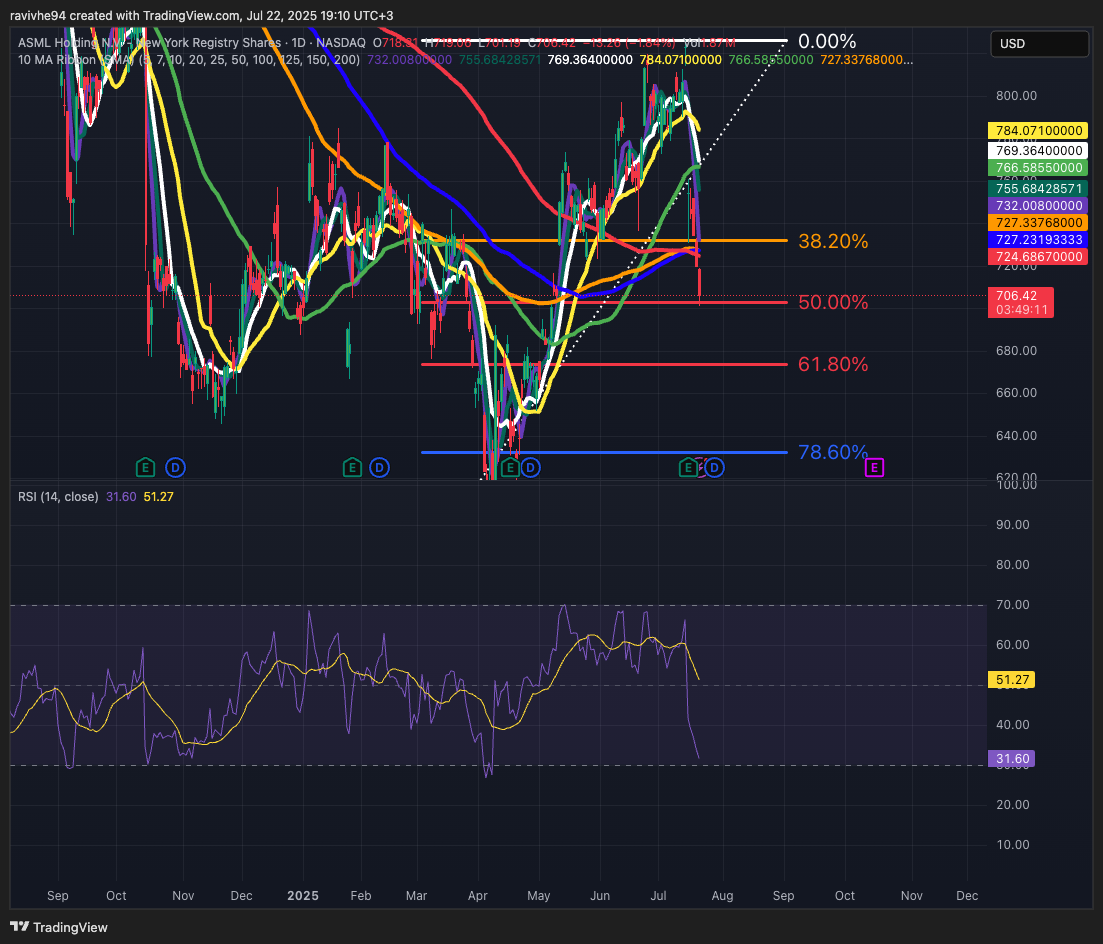The height and width of the screenshot is (944, 1103).
Task: Click the 90.00 RSI scale value
Action: [1013, 525]
